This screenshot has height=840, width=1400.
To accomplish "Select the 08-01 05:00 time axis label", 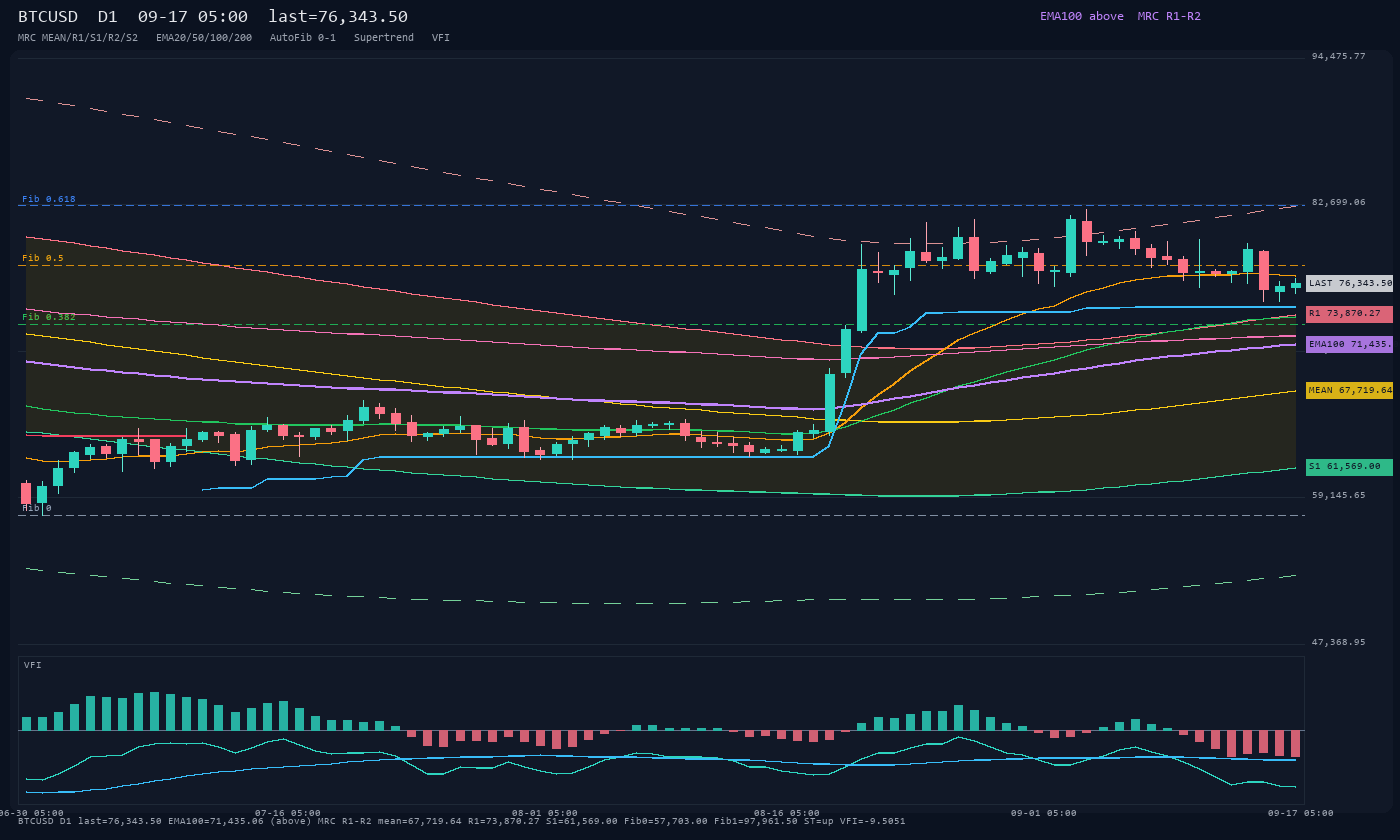I will [x=545, y=813].
